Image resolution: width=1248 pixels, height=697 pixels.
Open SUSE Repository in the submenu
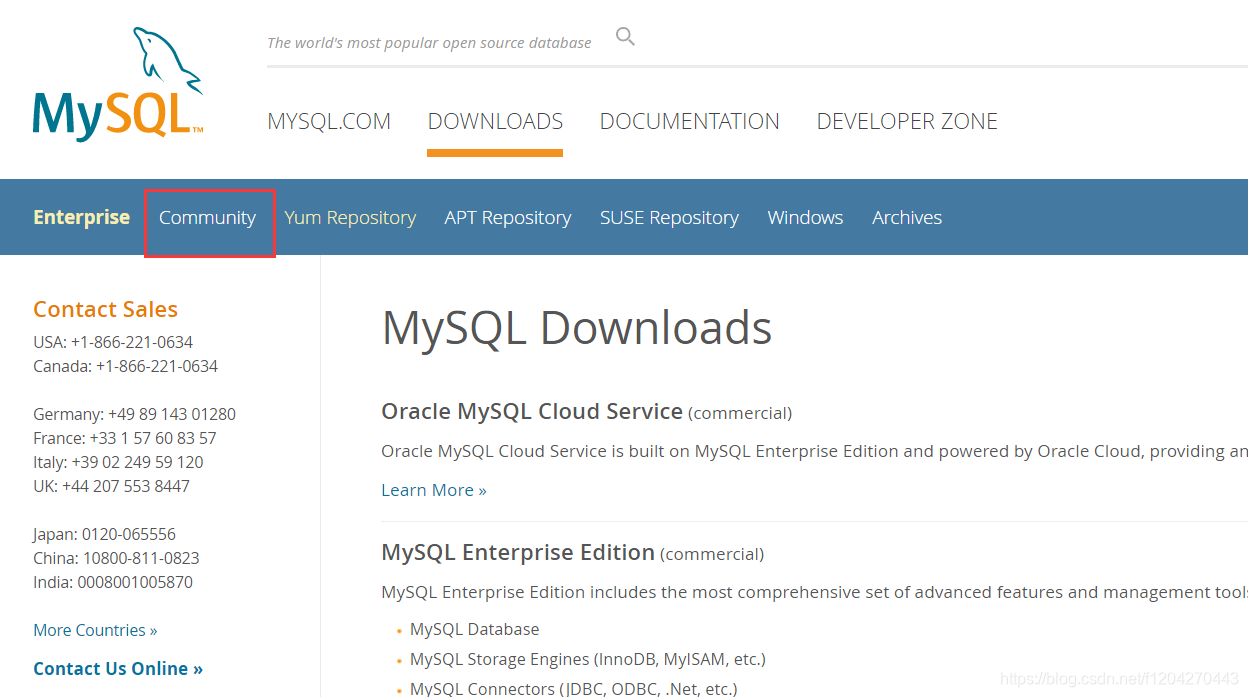click(669, 218)
